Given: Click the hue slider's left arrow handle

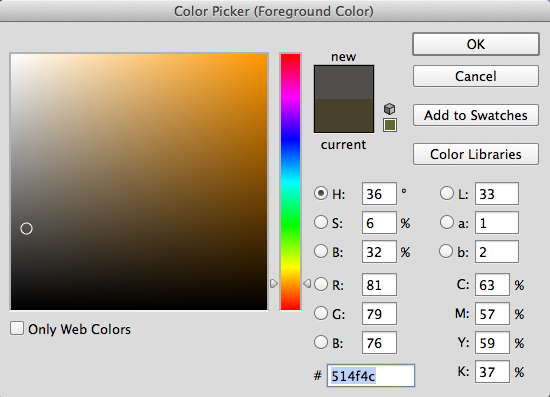Looking at the screenshot, I should coord(274,283).
